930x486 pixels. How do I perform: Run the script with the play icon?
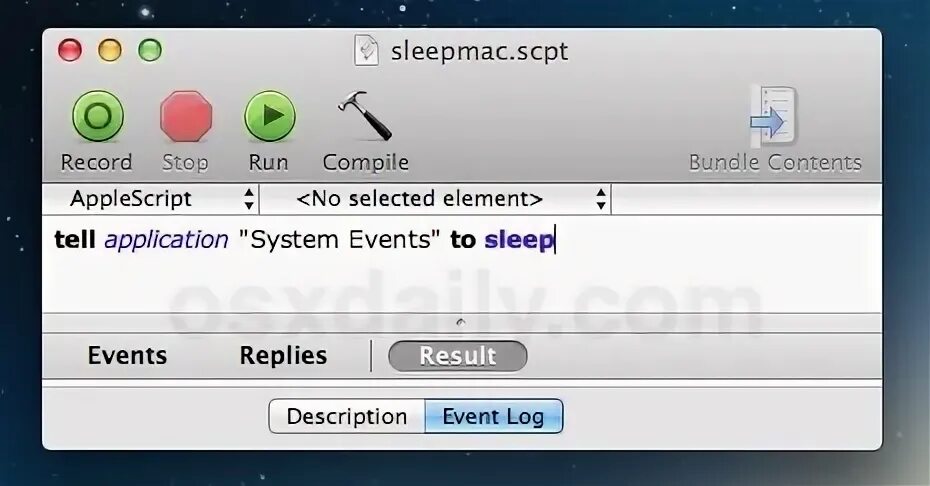(270, 116)
